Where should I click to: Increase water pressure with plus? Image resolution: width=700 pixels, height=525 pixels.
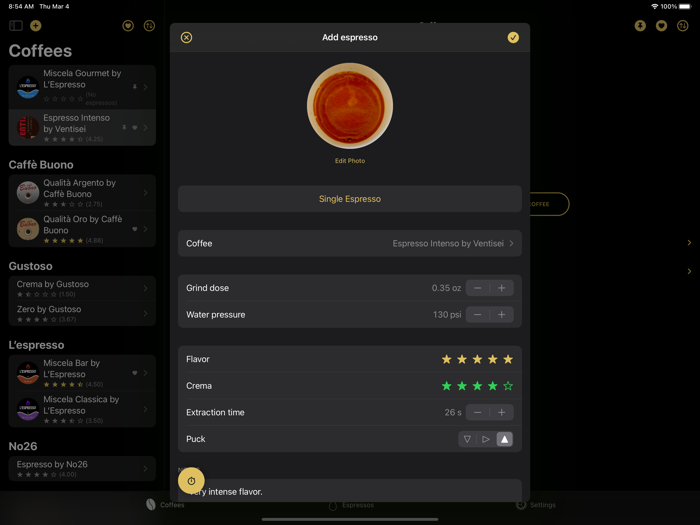pyautogui.click(x=502, y=315)
